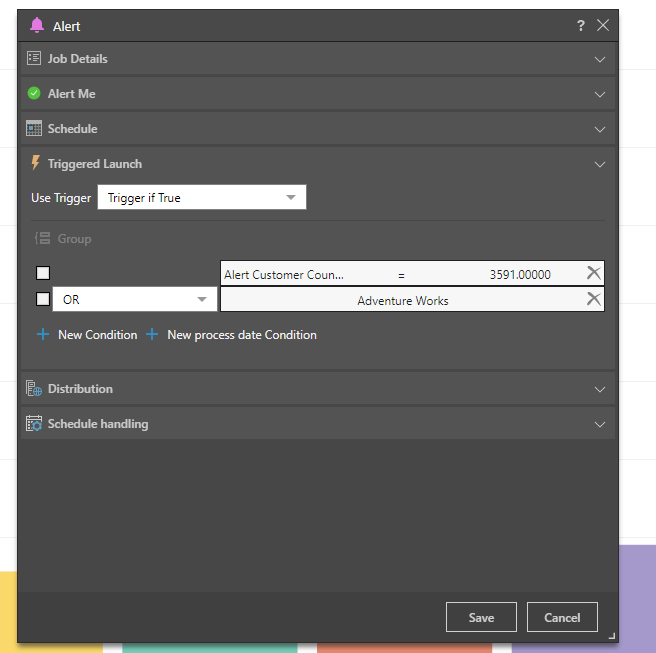Add a New Condition
This screenshot has height=653, width=656.
(x=87, y=335)
